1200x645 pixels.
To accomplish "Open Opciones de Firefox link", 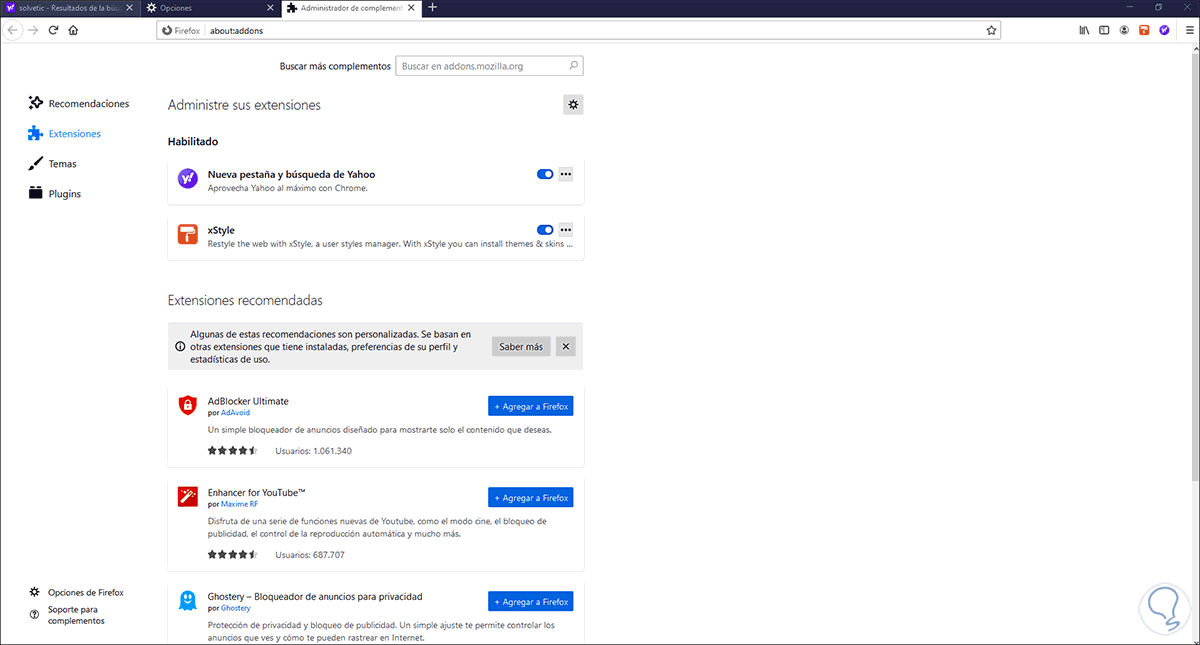I will [x=77, y=592].
